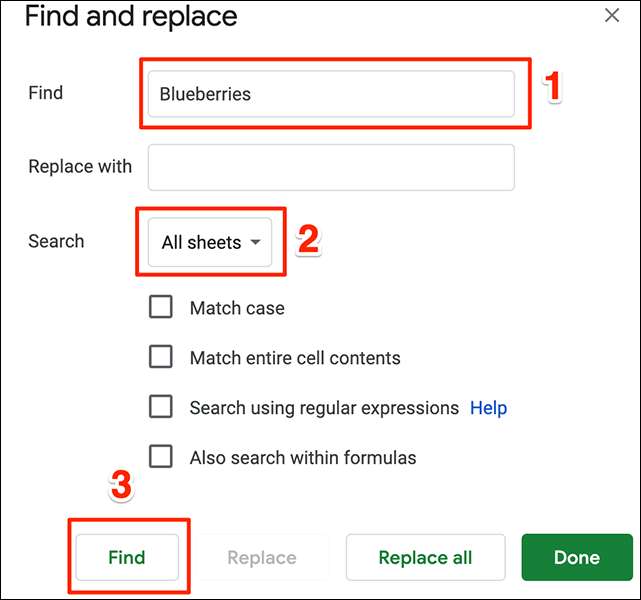Click the Also search within formulas label
Image resolution: width=641 pixels, height=600 pixels.
(303, 458)
